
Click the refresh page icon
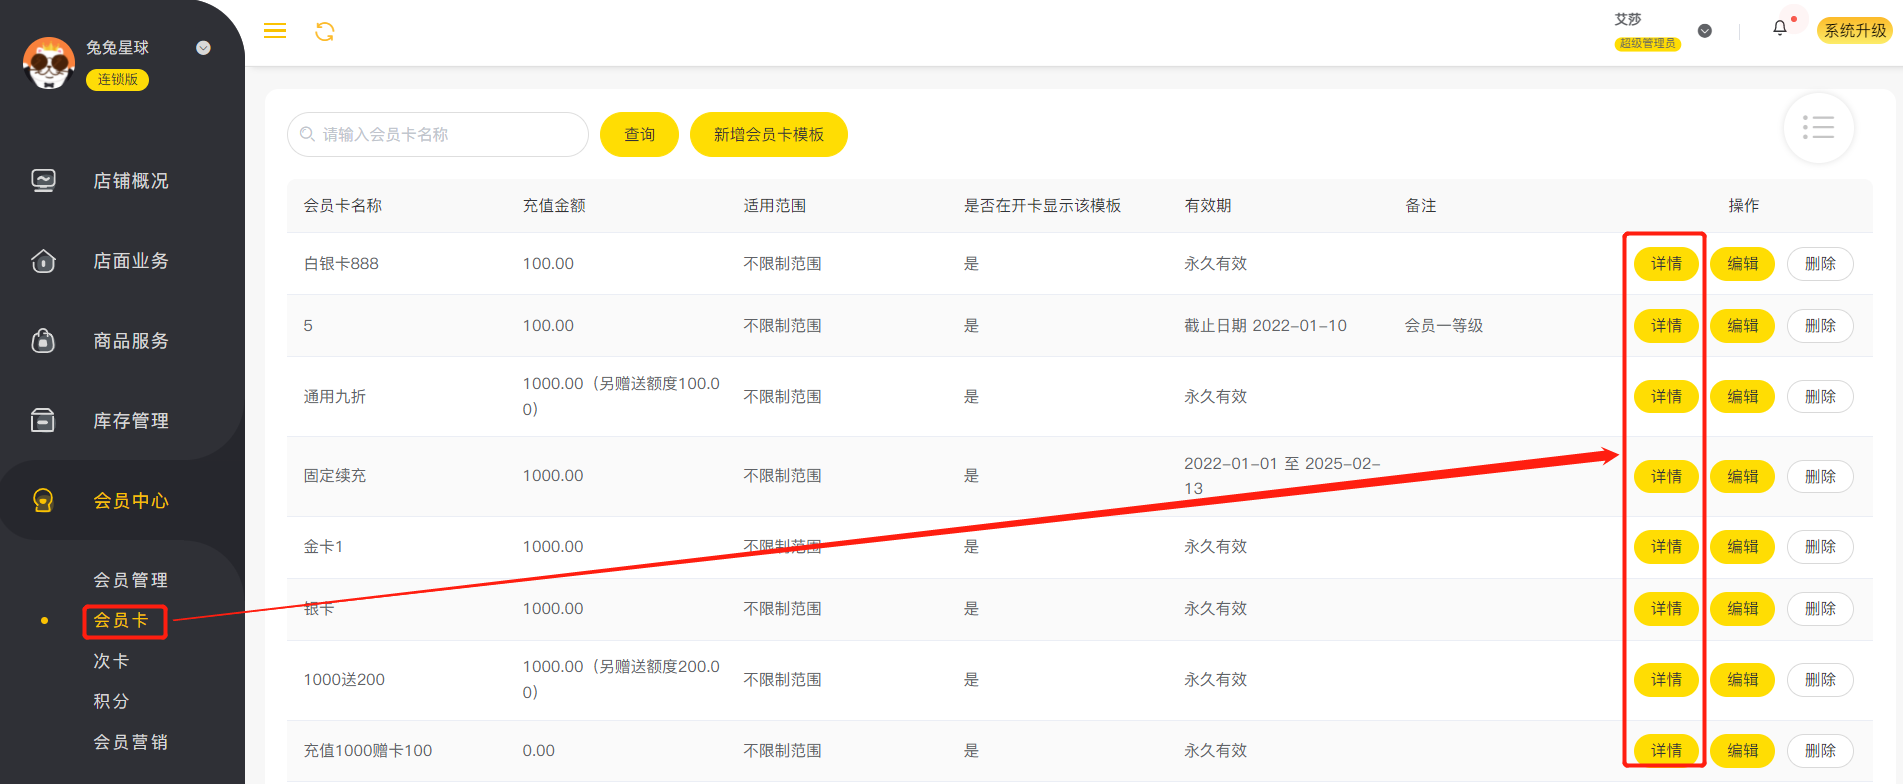tap(325, 32)
